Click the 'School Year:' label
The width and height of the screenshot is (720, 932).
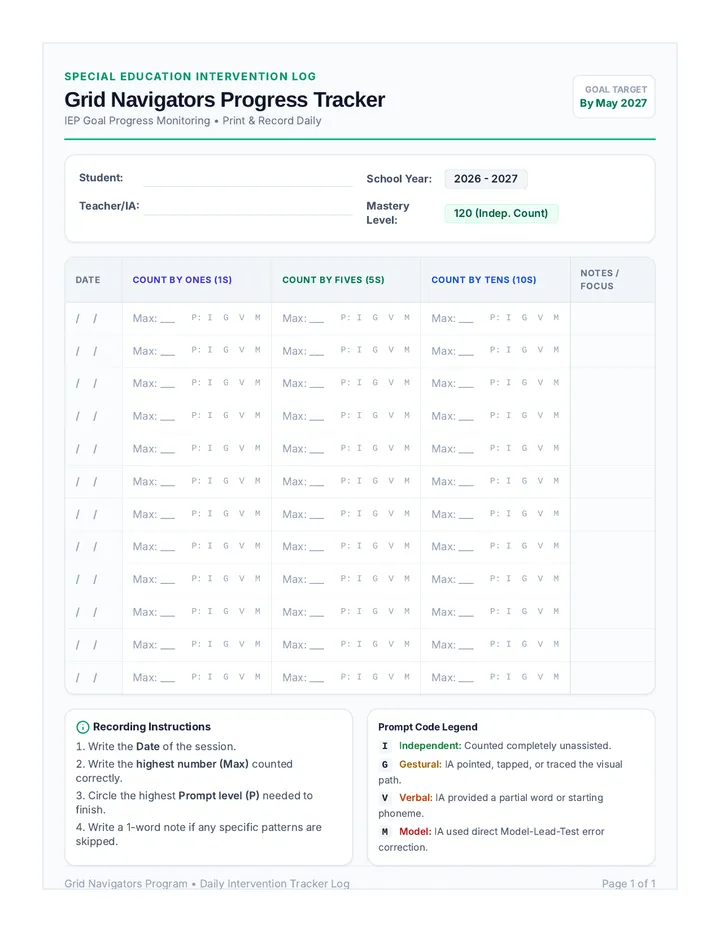click(399, 179)
